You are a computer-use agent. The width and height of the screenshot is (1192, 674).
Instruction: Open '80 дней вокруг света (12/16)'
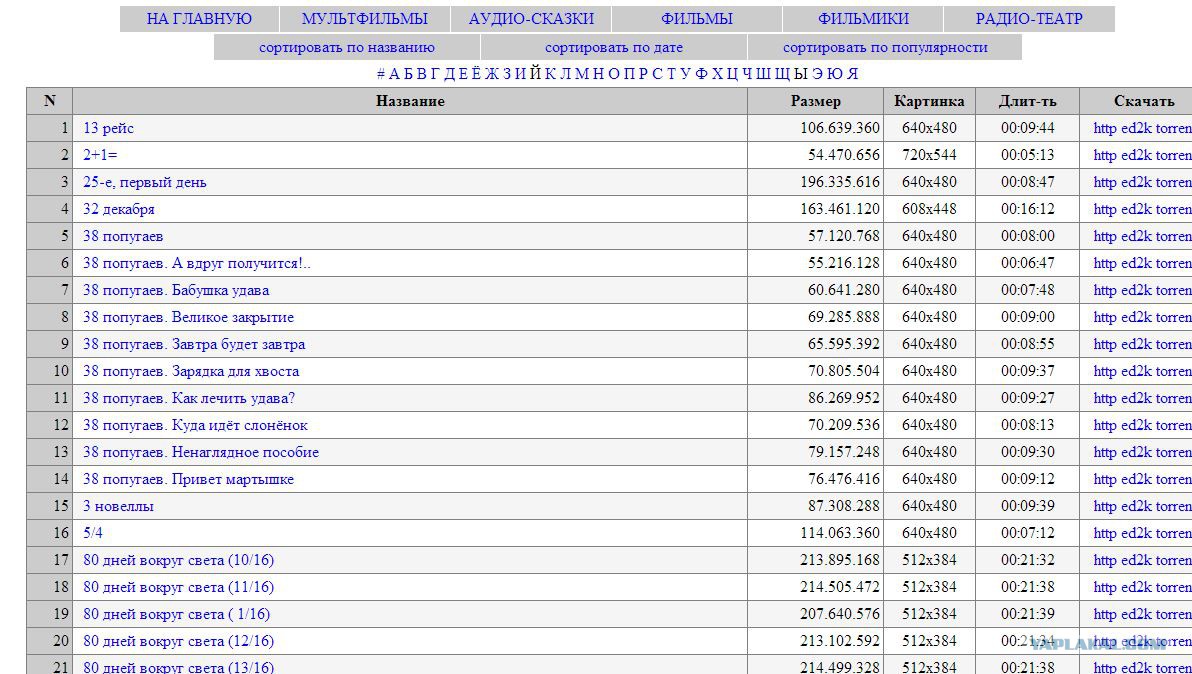[x=179, y=641]
